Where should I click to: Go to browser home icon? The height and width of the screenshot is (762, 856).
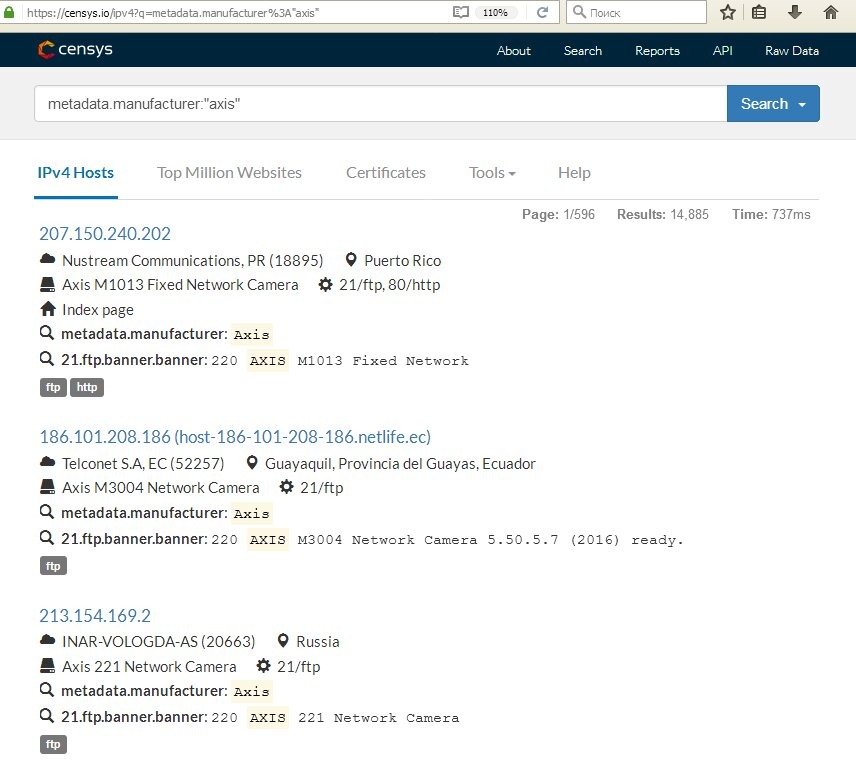(x=831, y=12)
